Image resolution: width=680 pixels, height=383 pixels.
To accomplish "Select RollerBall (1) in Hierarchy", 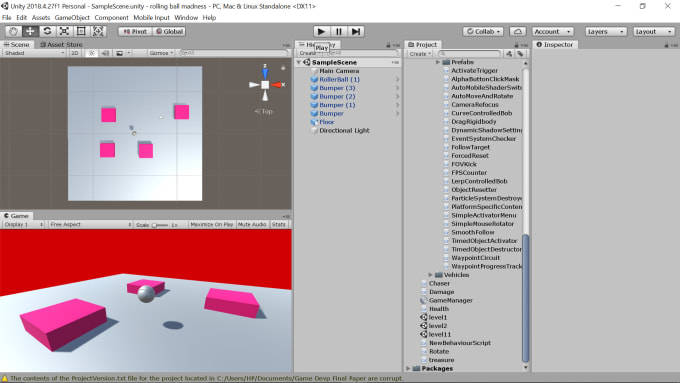I will coord(340,79).
